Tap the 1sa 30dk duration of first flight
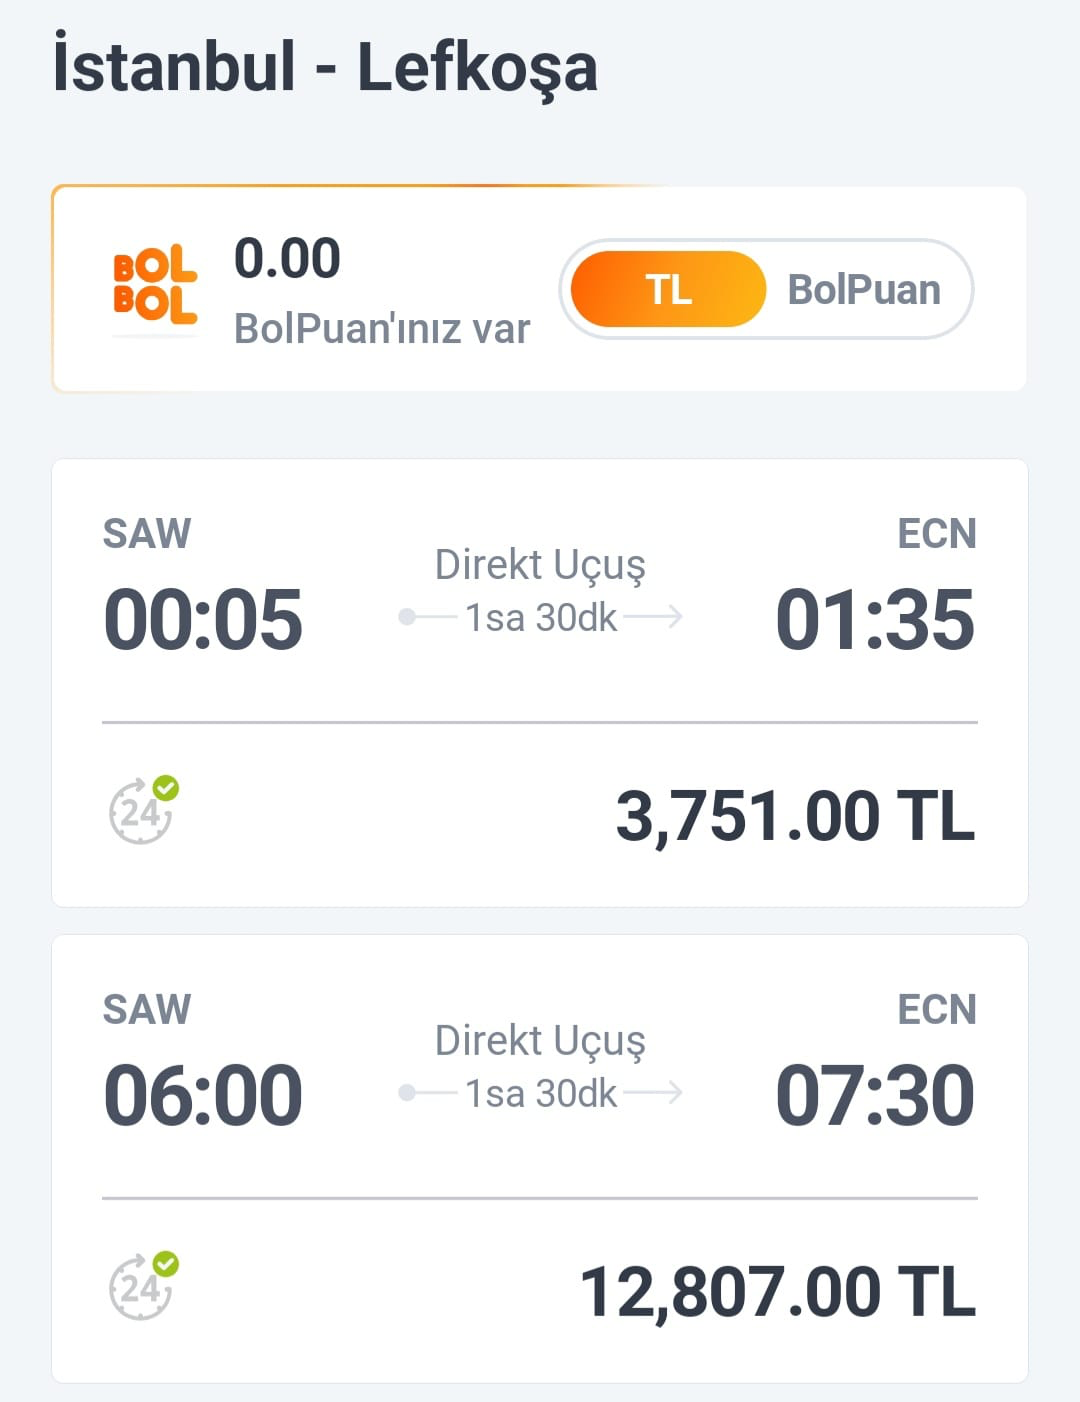The image size is (1080, 1402). (541, 618)
